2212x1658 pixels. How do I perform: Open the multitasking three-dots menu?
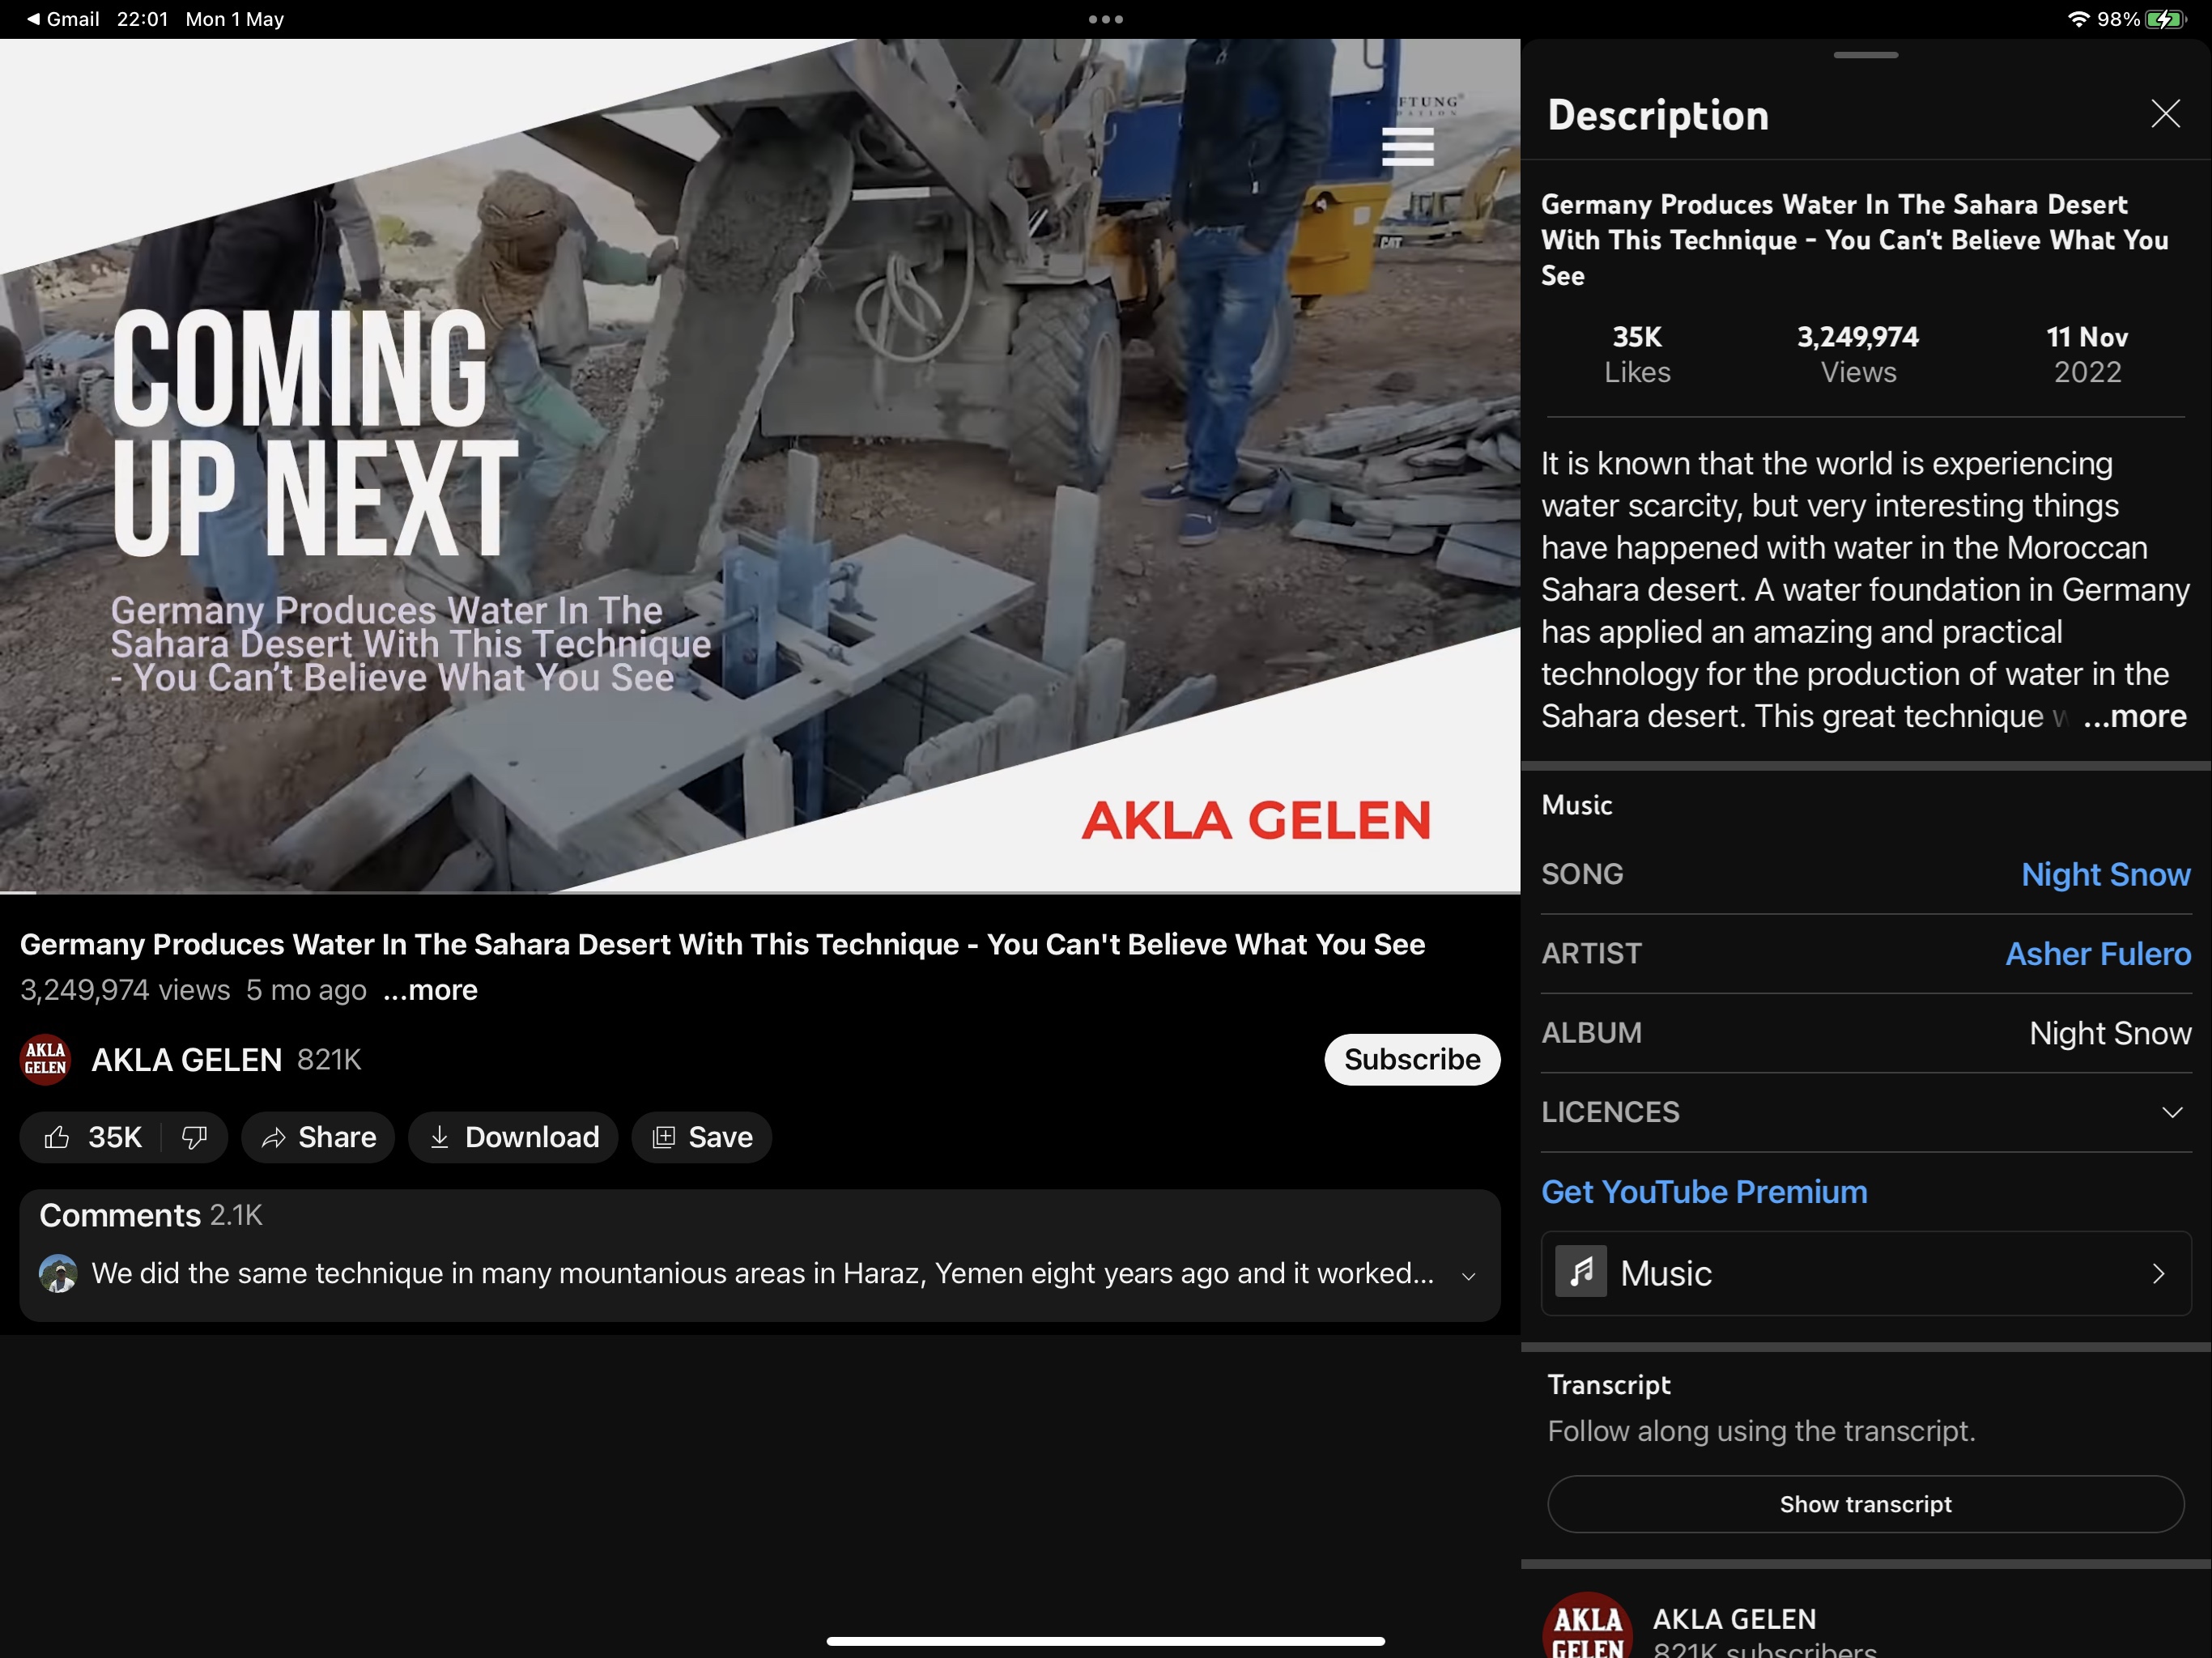(x=1105, y=19)
